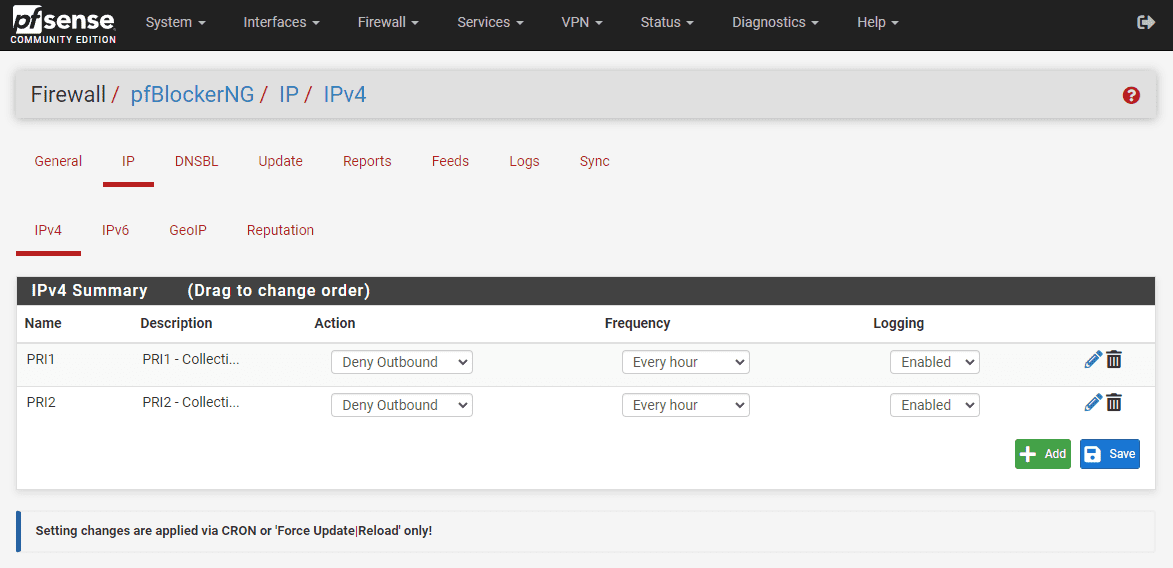Viewport: 1173px width, 568px height.
Task: Open the Reputation sub-tab
Action: point(281,230)
